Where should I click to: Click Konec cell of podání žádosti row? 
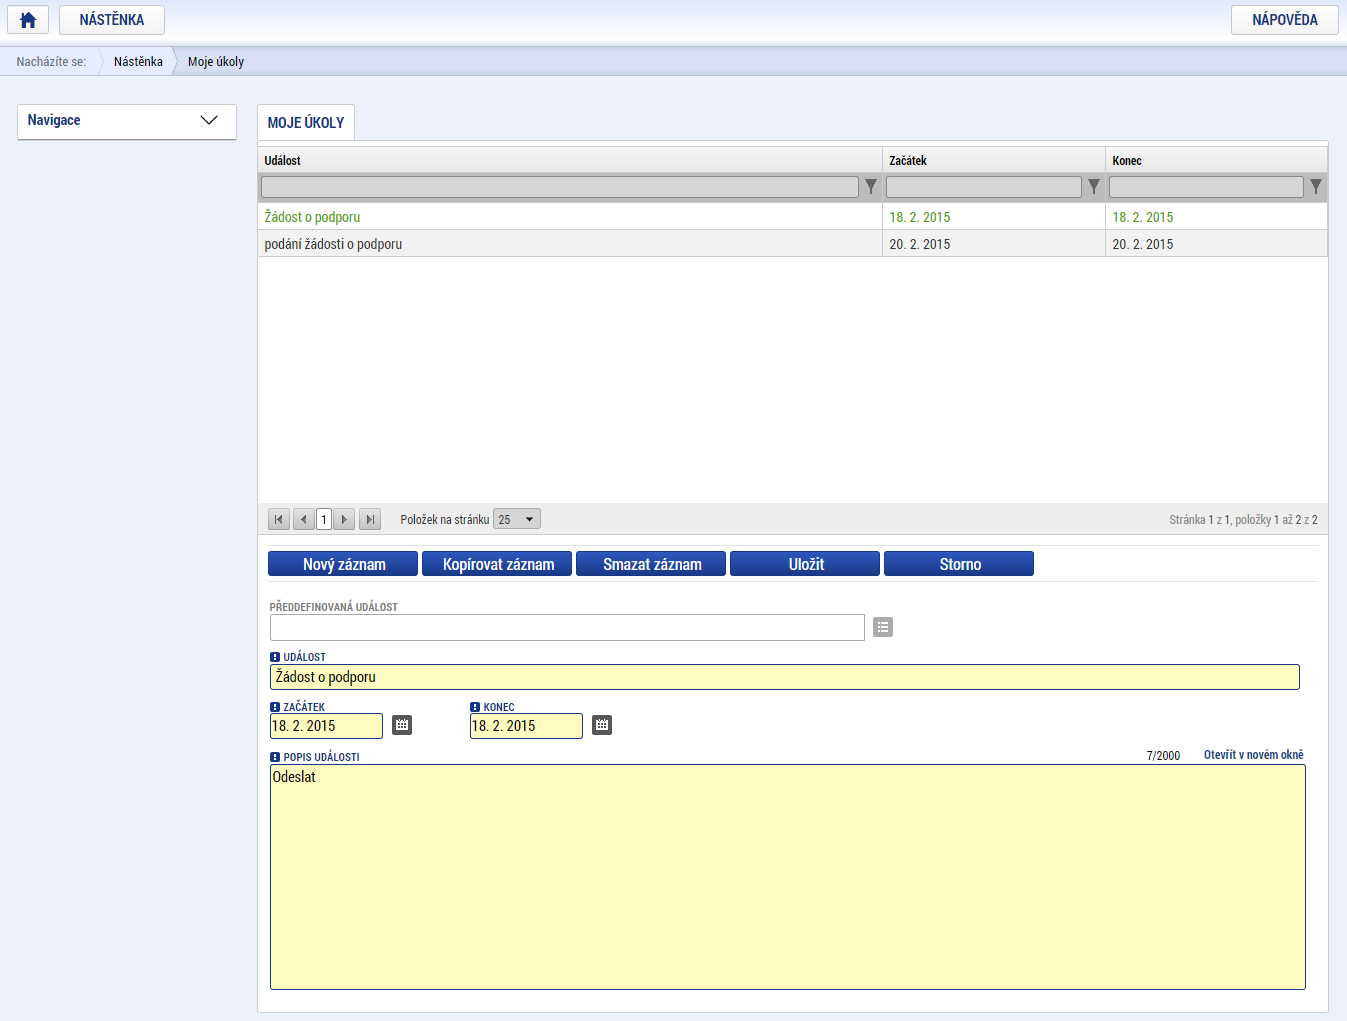pyautogui.click(x=1217, y=244)
